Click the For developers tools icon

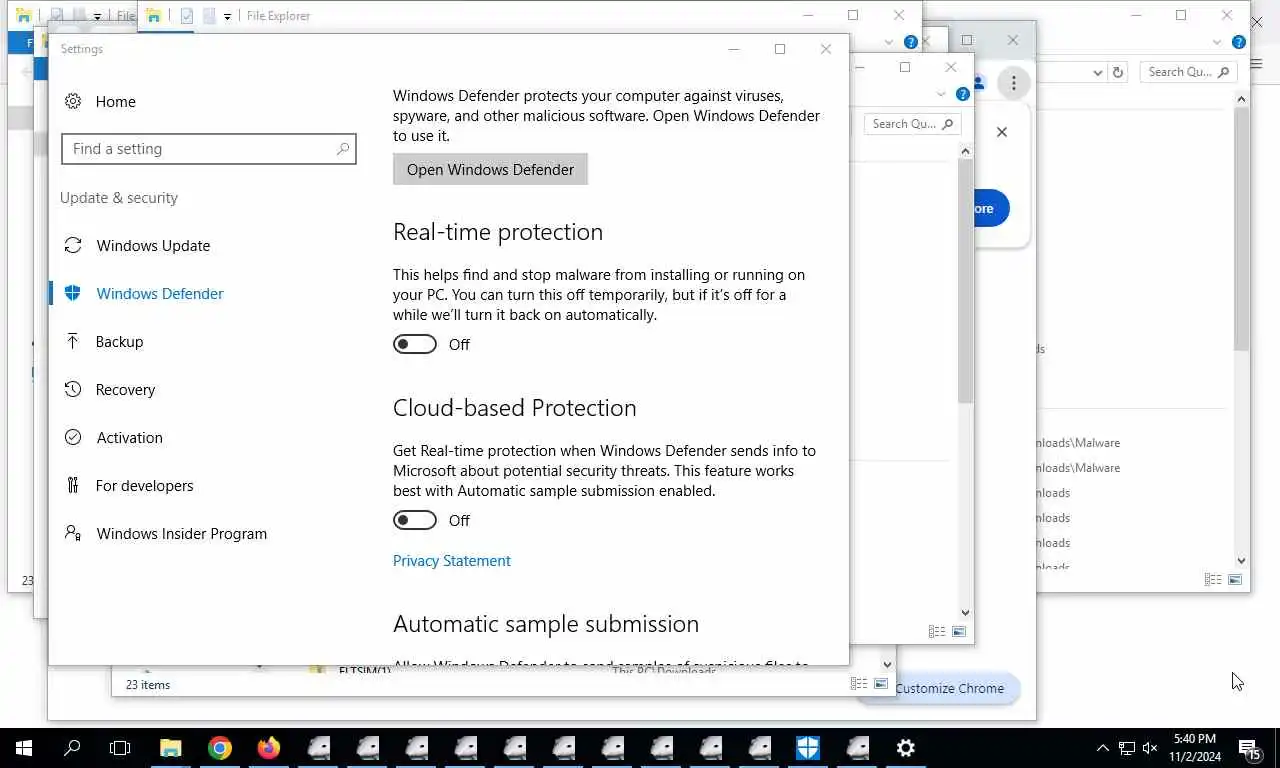(x=73, y=486)
